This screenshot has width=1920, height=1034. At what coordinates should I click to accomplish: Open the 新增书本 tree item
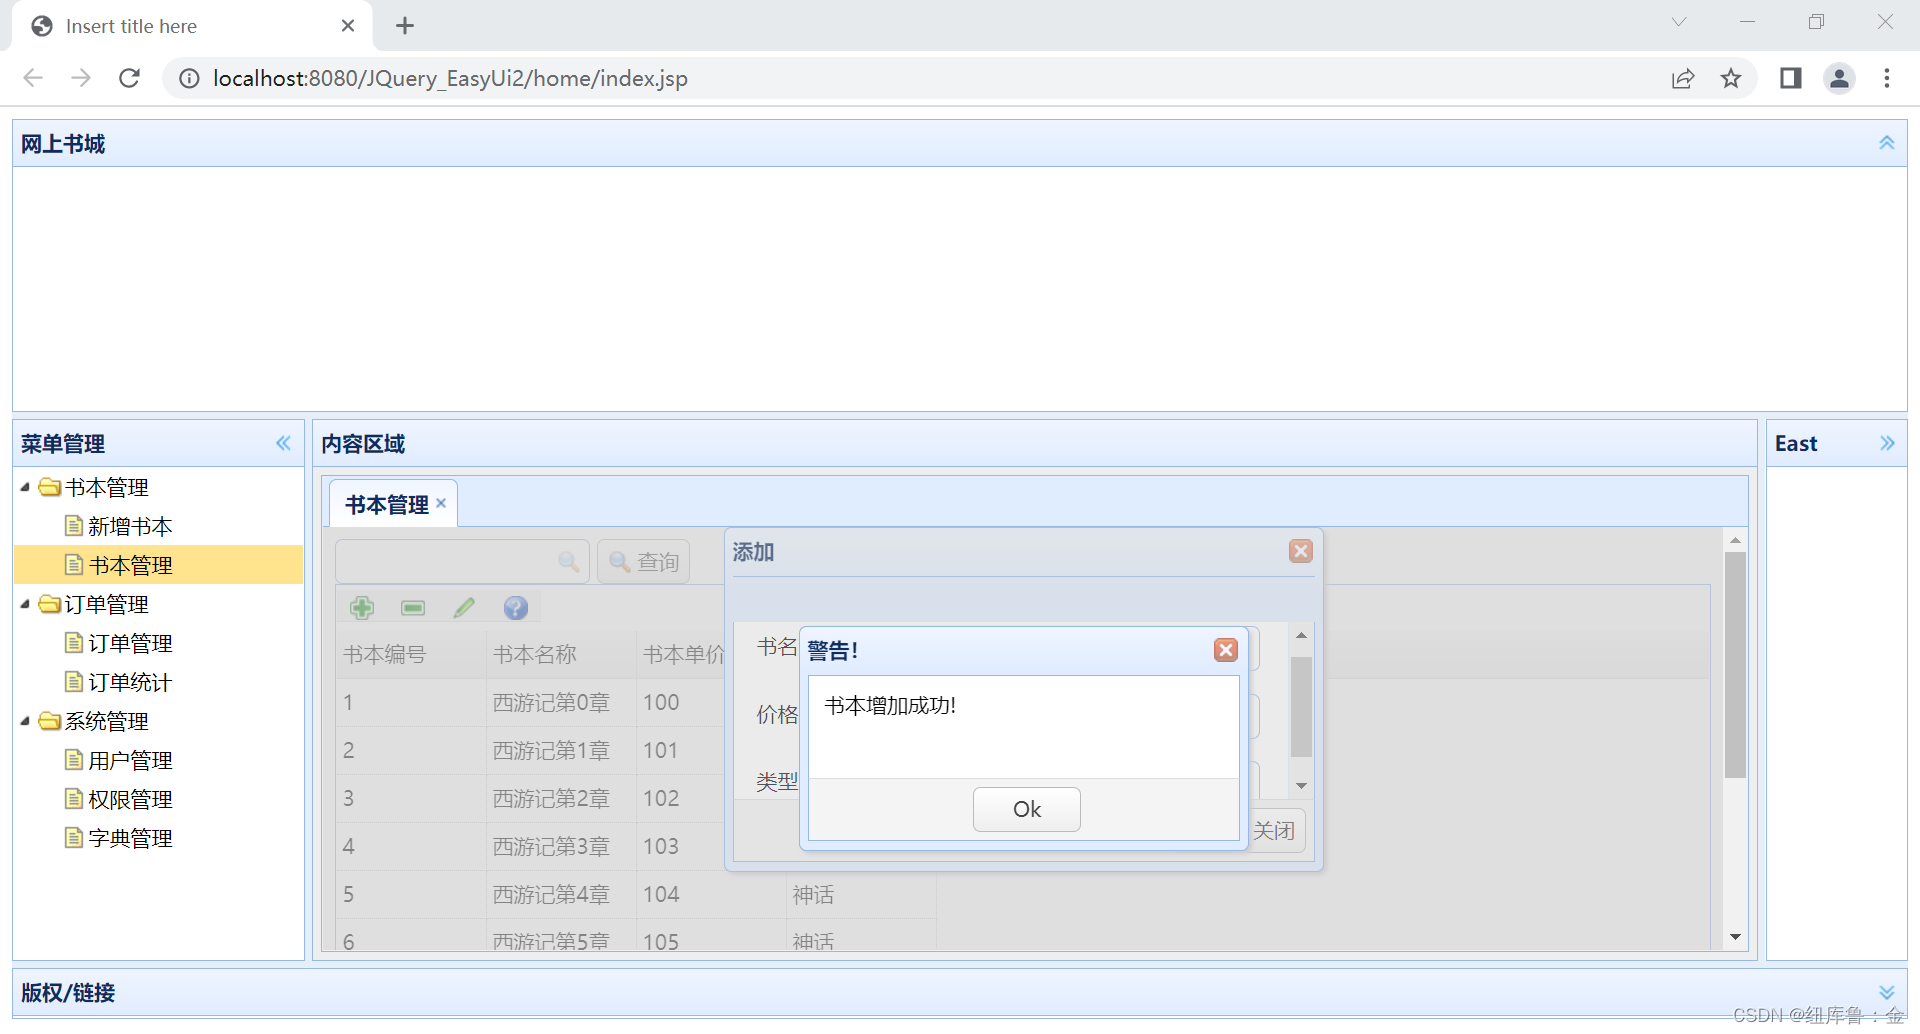coord(130,526)
